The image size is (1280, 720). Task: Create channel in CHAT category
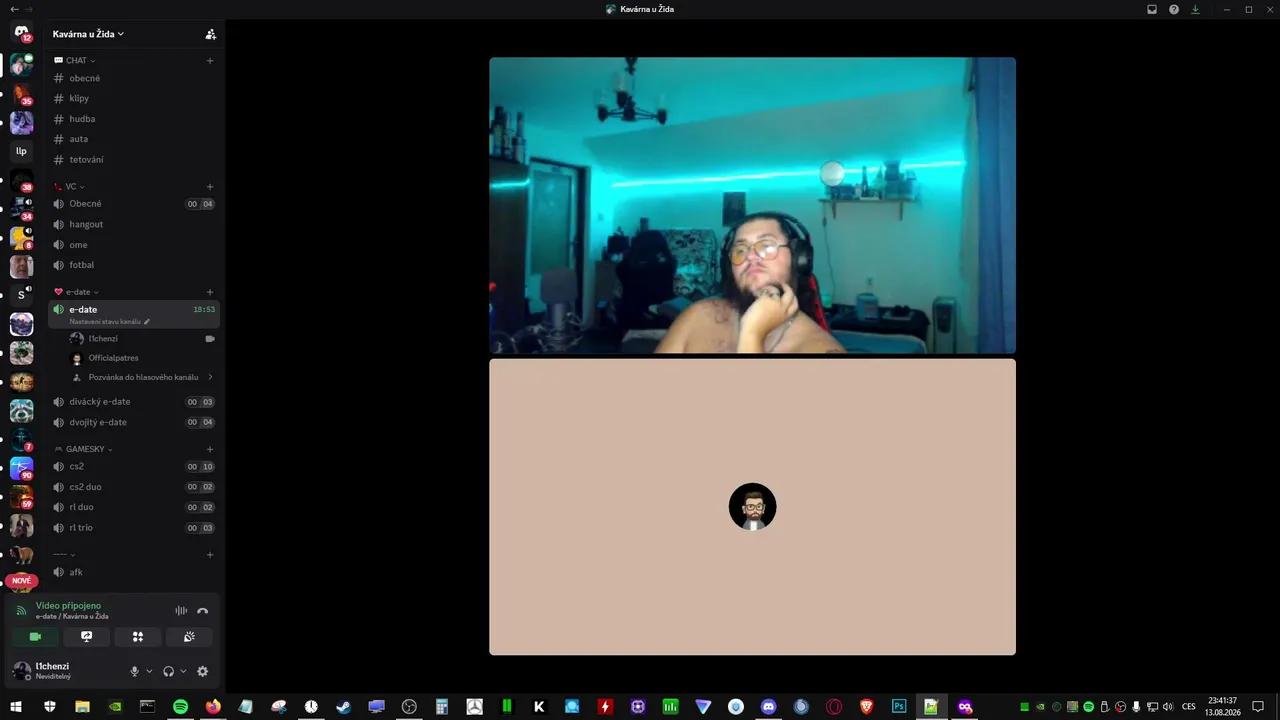pos(210,61)
